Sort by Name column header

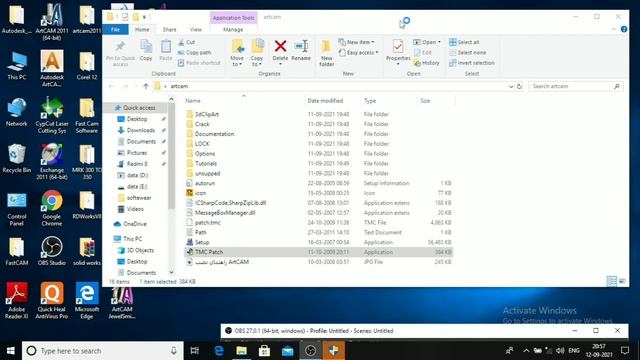click(x=243, y=100)
